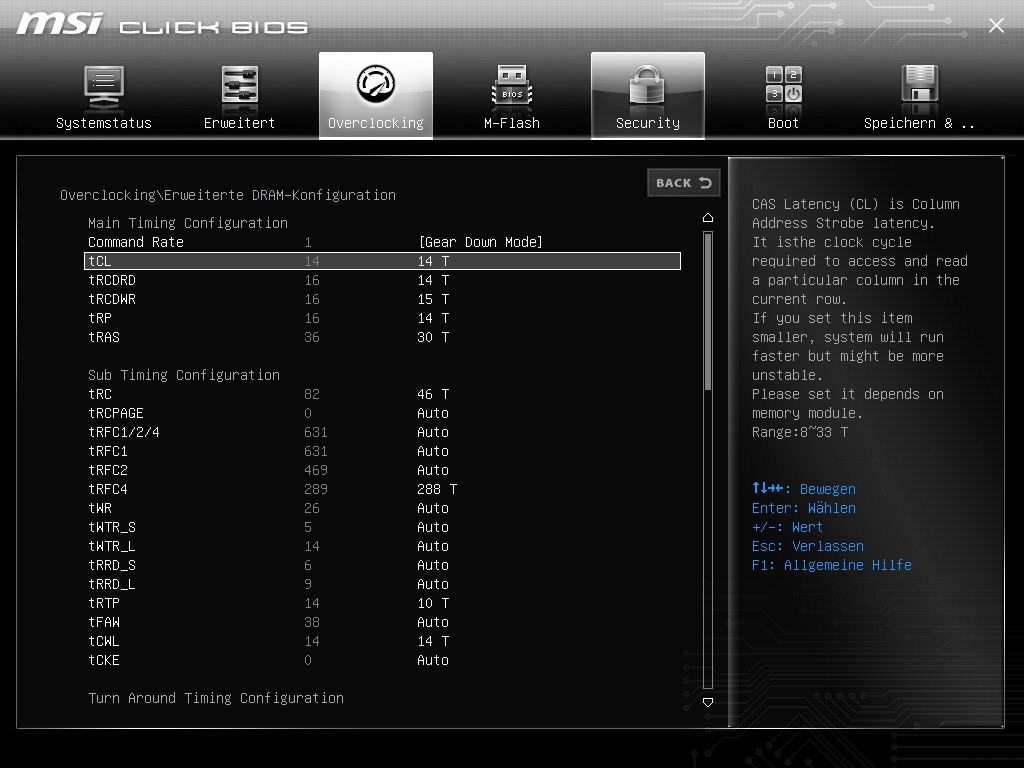Open the Speichern floppy disk icon
1024x768 pixels.
point(920,84)
